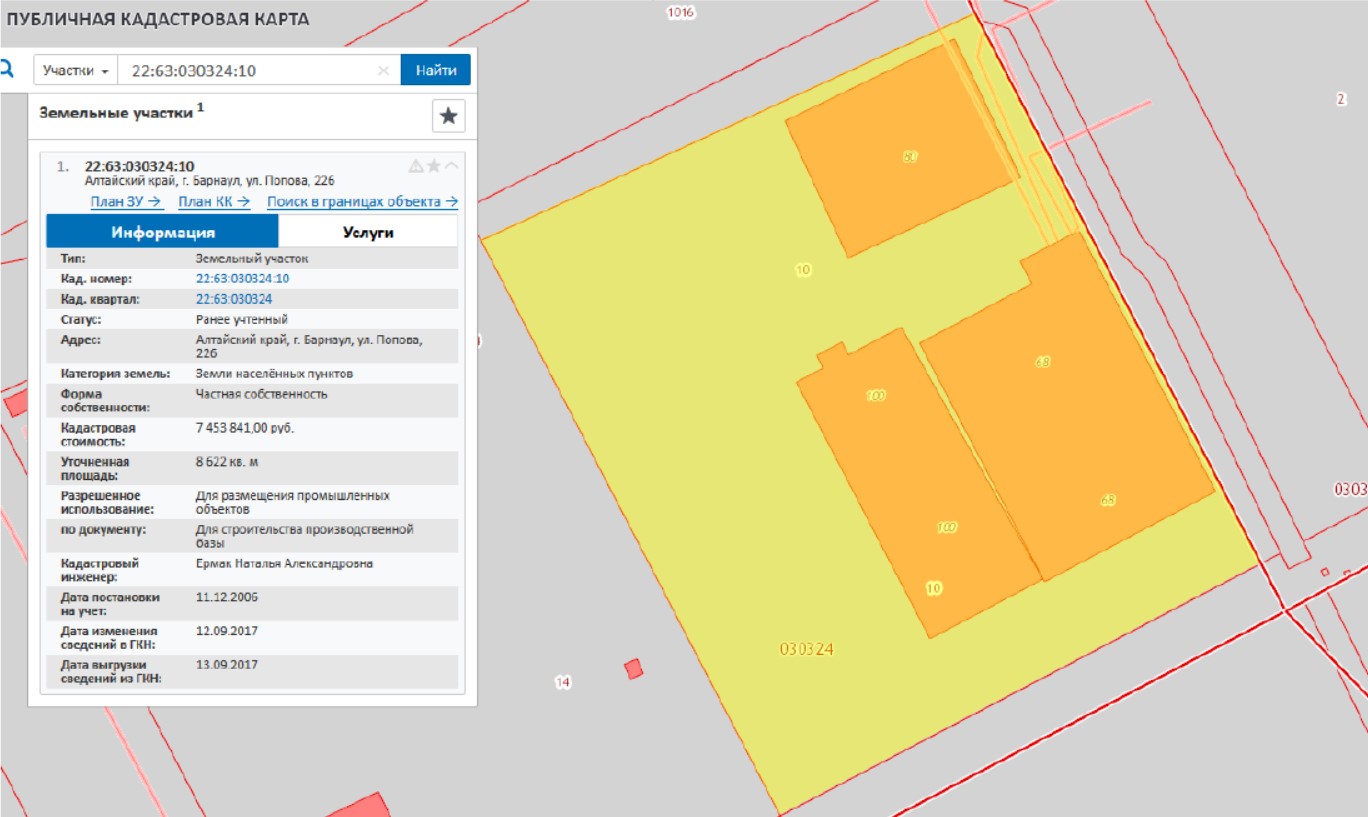
Task: Click the warning triangle icon on result
Action: (x=416, y=166)
